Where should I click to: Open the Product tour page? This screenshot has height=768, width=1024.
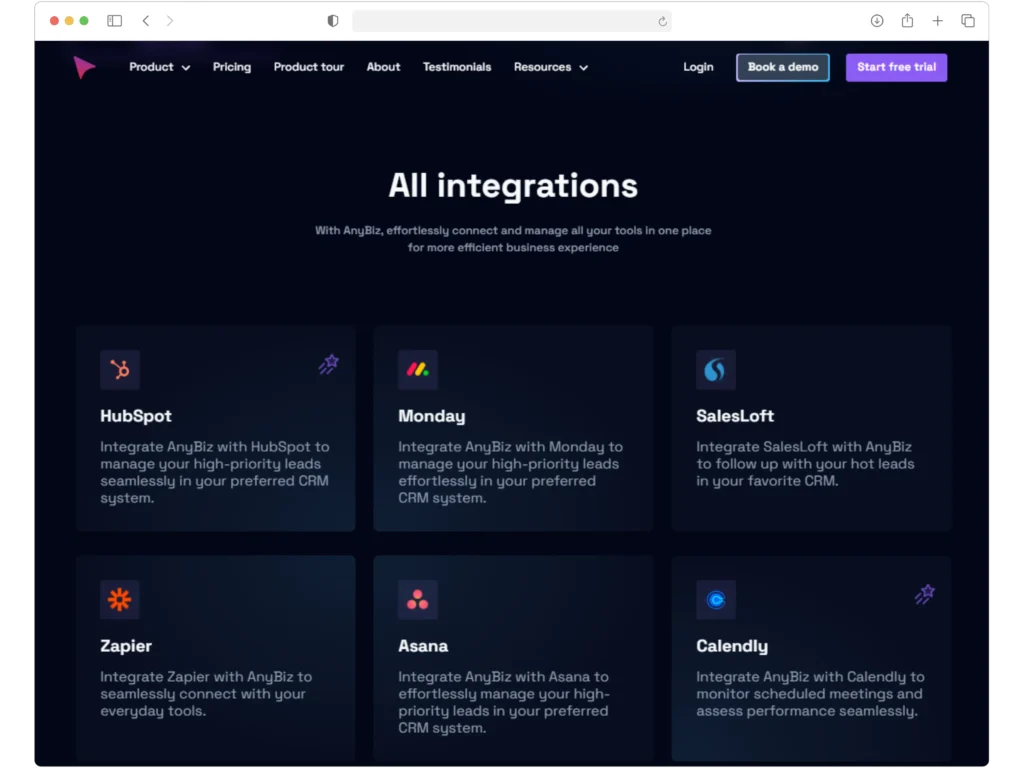click(x=309, y=67)
